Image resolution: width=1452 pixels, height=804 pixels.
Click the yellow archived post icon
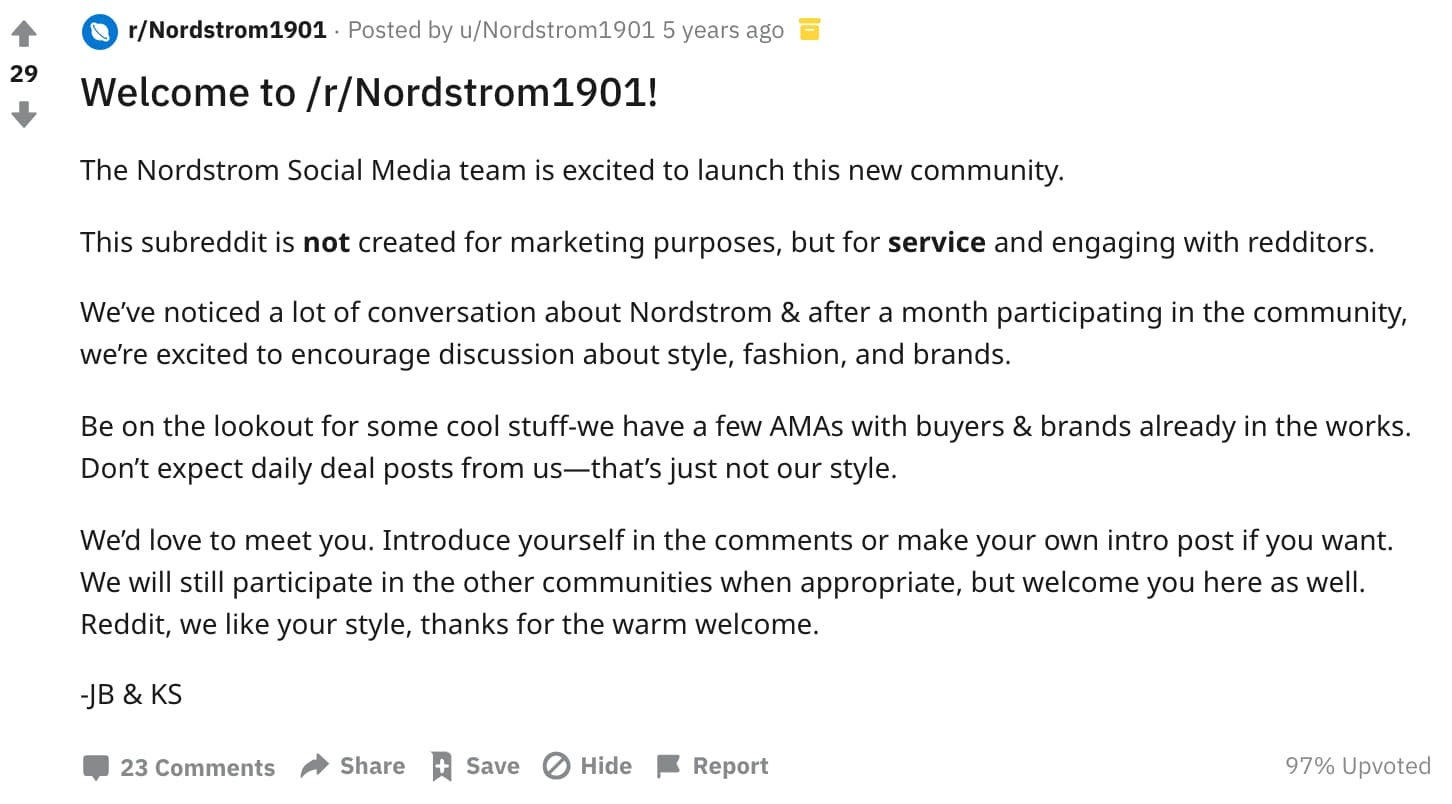tap(810, 29)
